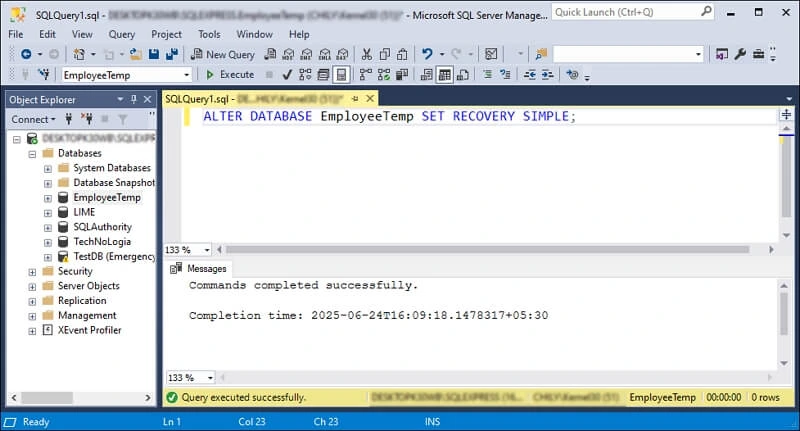Open the Edit menu
800x431 pixels.
(47, 34)
